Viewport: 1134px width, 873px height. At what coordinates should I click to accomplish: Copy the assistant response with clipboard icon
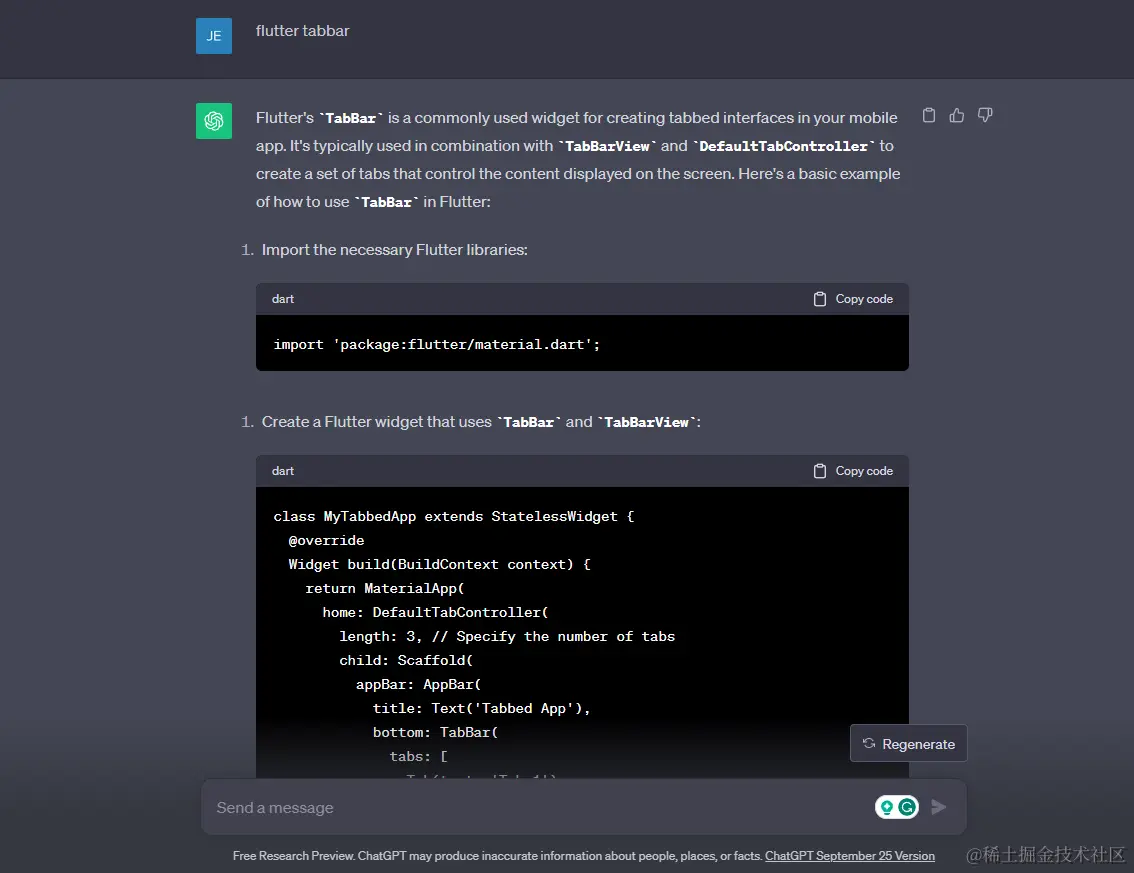pyautogui.click(x=929, y=115)
